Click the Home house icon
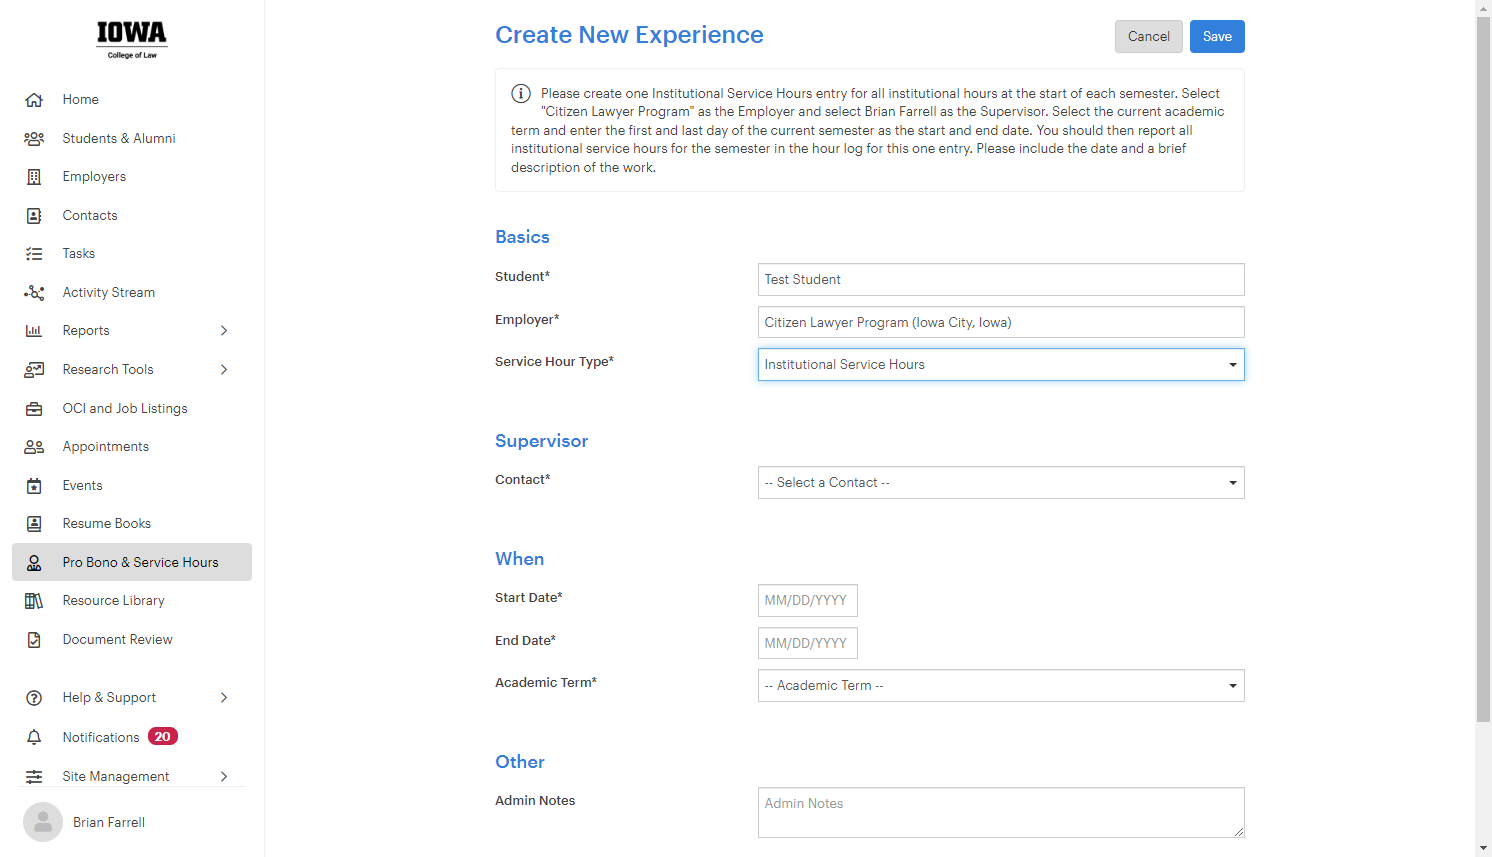 [x=34, y=100]
